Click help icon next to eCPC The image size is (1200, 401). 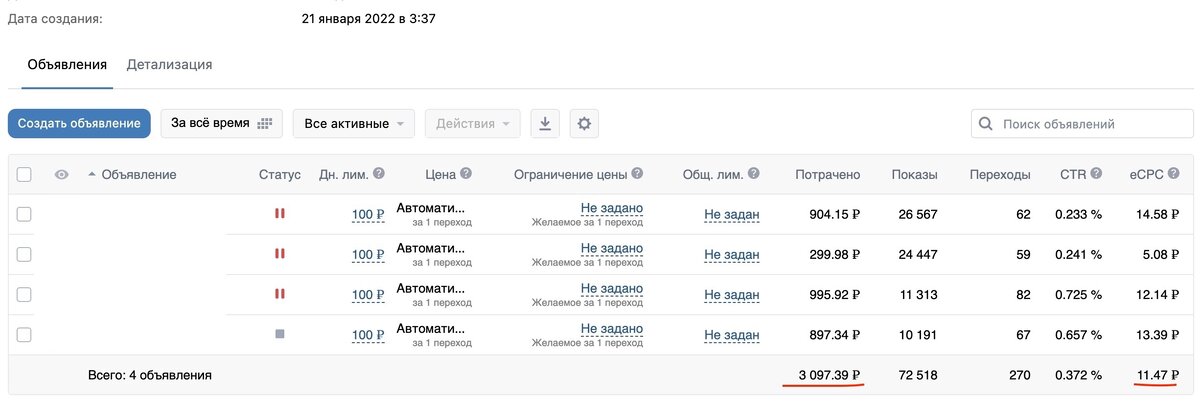[1176, 174]
